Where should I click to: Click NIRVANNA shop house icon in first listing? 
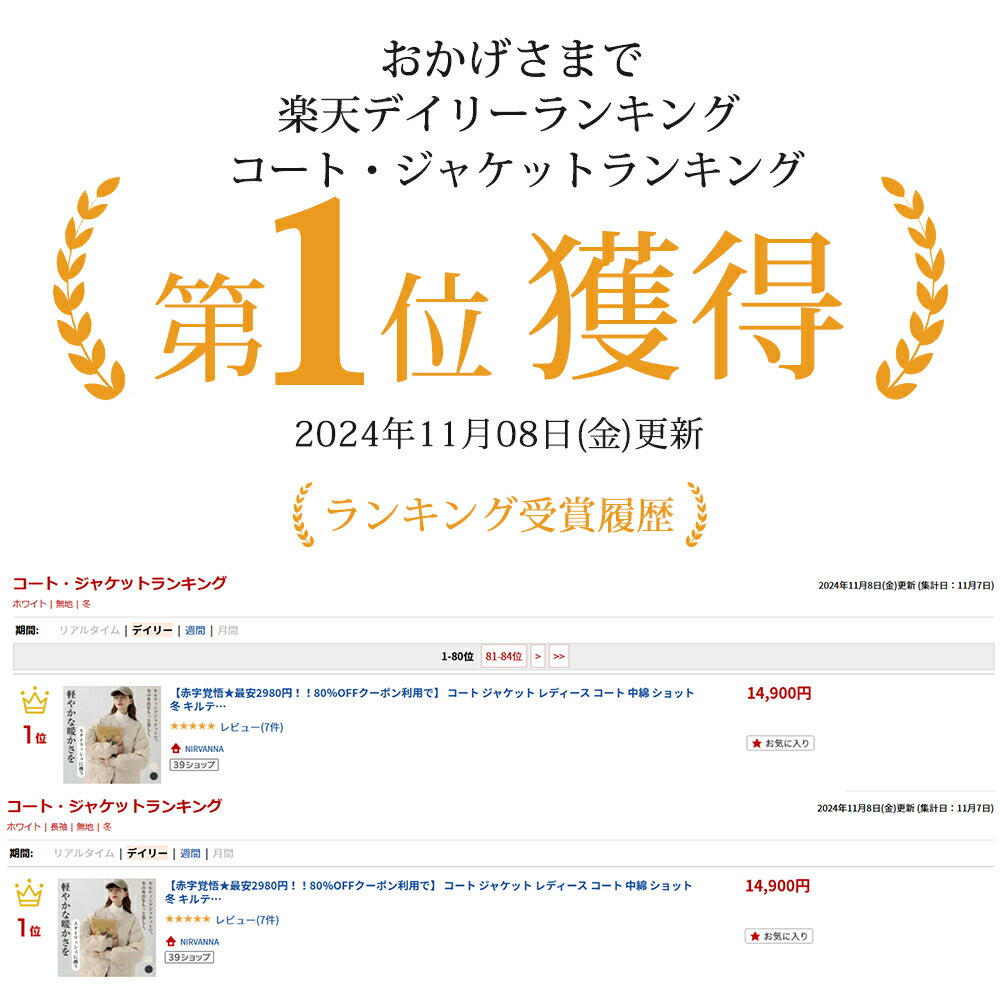[176, 748]
